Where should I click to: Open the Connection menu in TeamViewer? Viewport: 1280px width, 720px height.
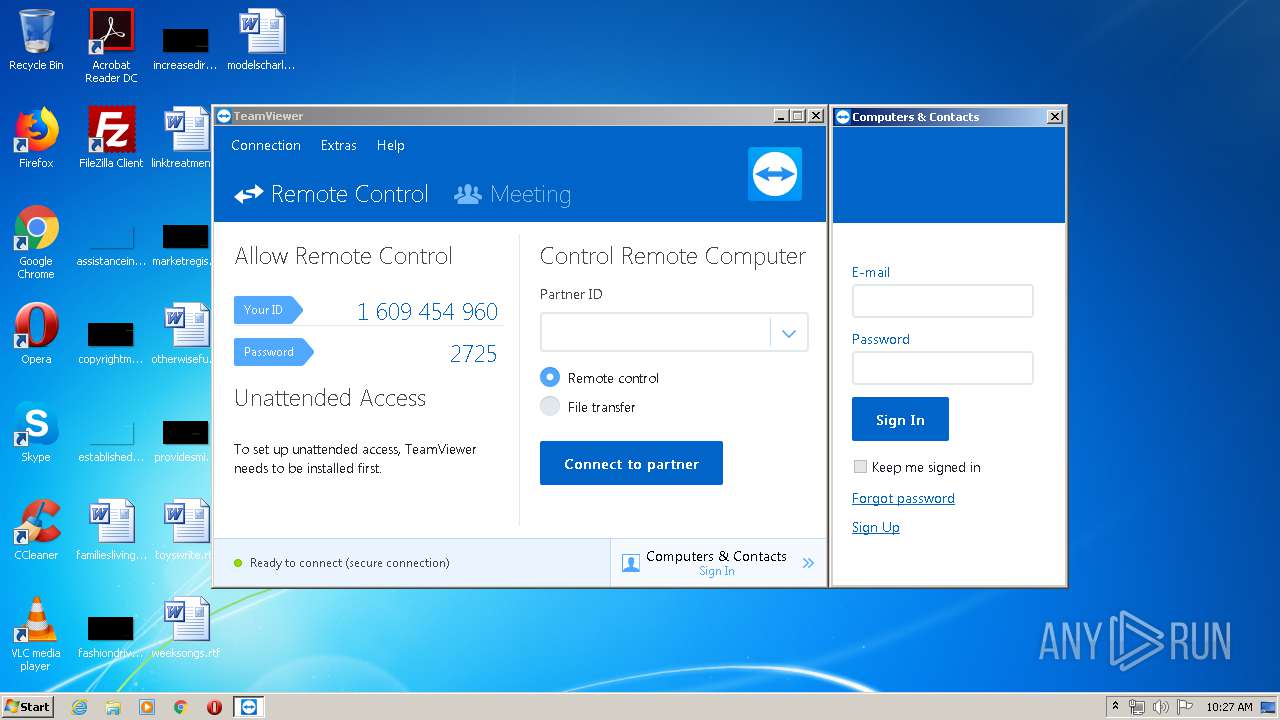point(266,146)
